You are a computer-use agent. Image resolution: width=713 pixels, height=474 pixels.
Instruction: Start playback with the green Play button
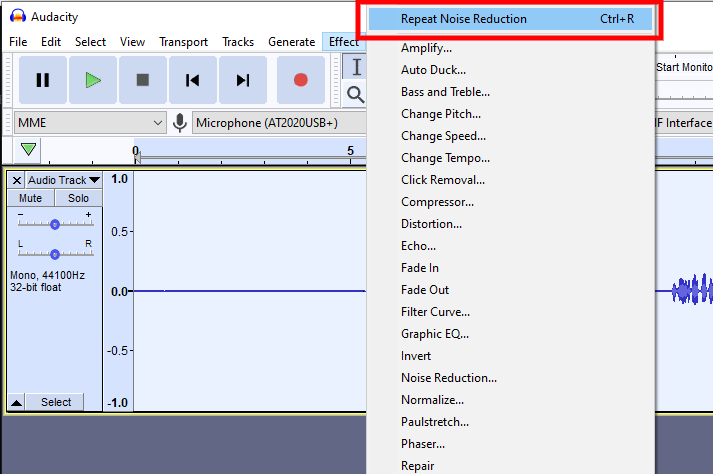pos(93,80)
